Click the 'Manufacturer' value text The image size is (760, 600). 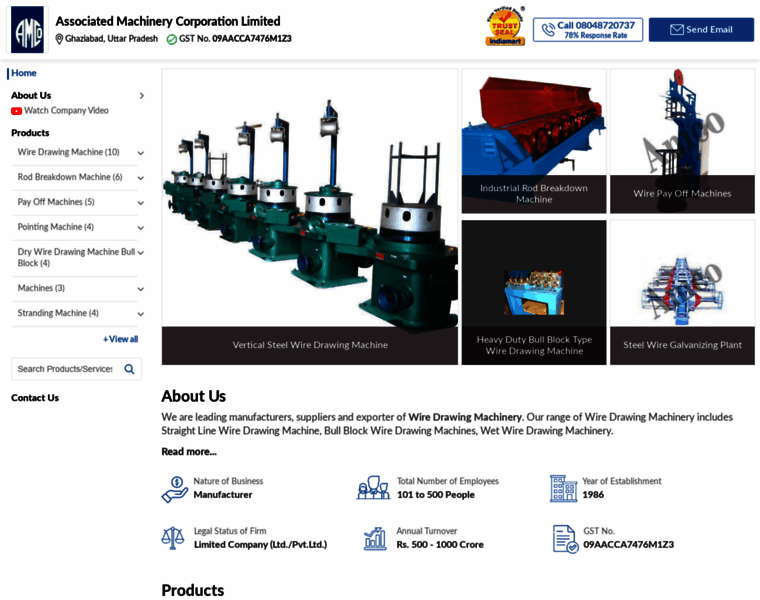223,495
